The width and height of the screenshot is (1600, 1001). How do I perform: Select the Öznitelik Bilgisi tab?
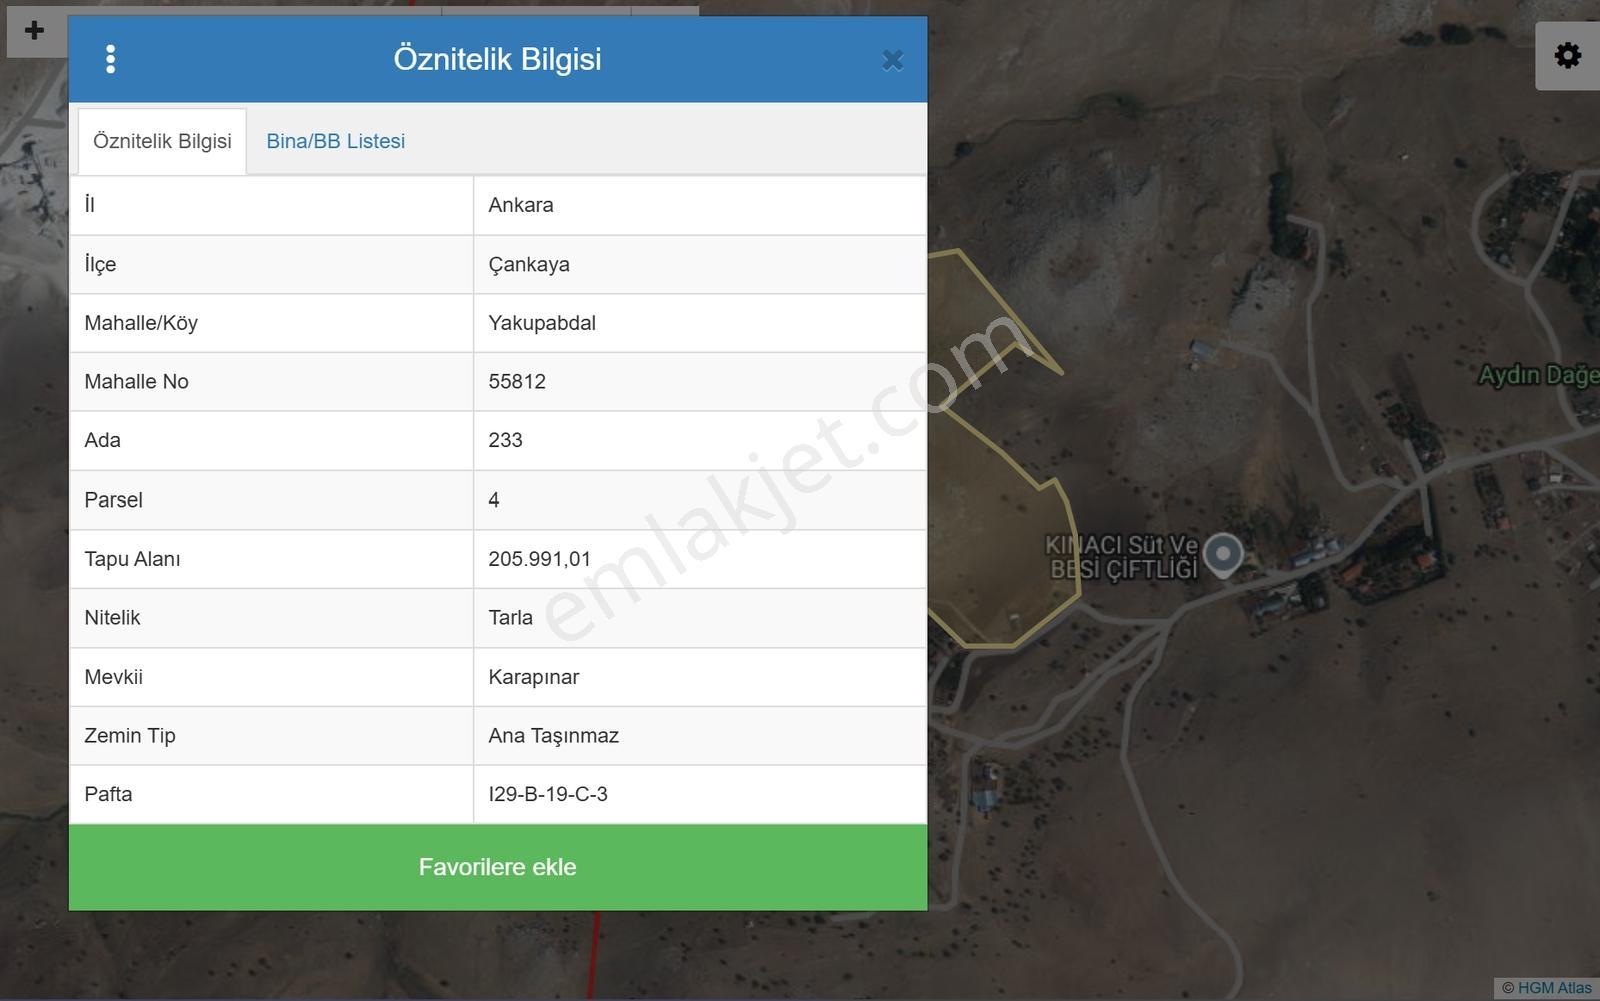(x=162, y=141)
